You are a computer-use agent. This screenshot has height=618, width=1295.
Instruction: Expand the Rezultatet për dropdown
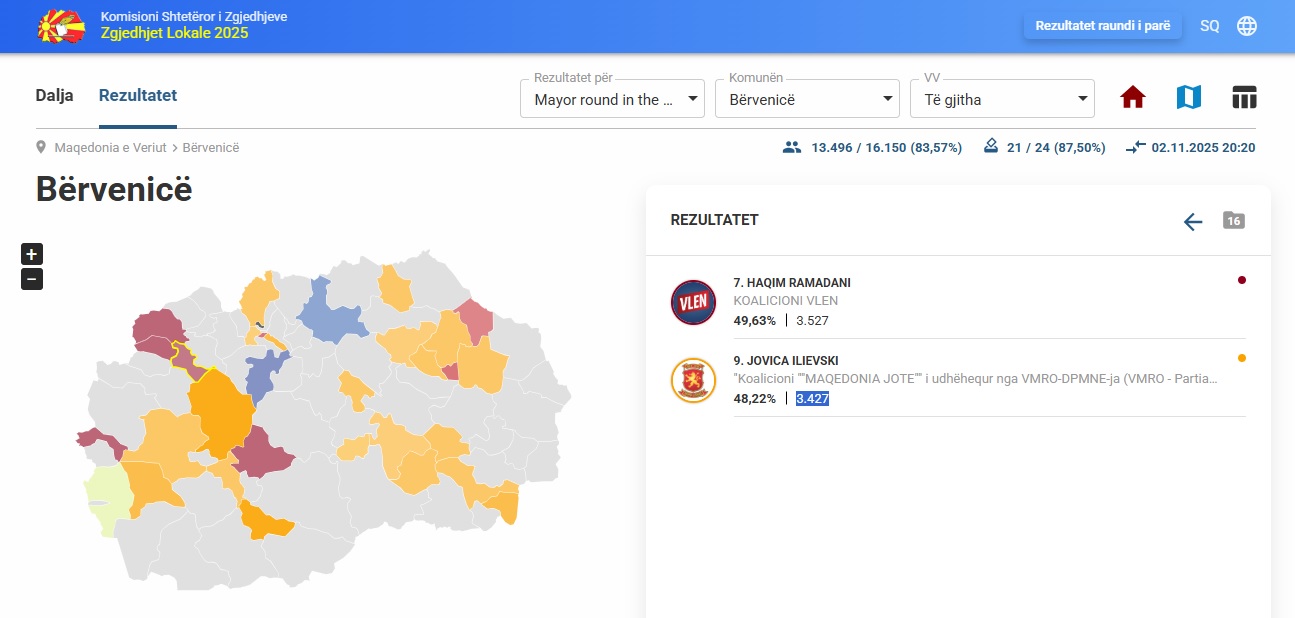[x=612, y=99]
